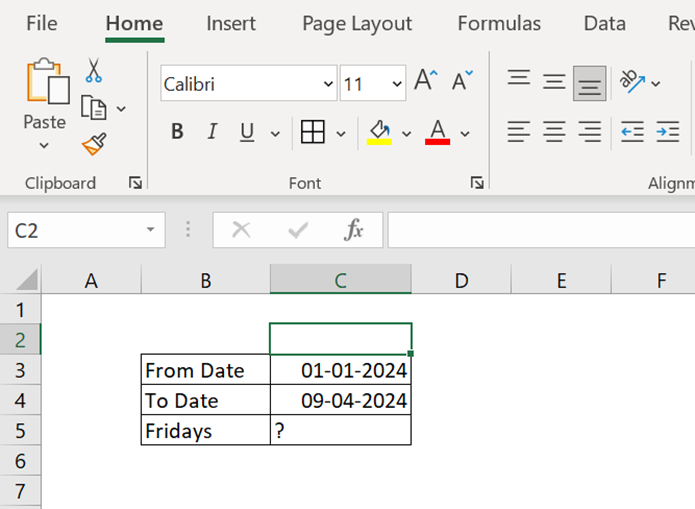Apply Top Align vertical alignment
The height and width of the screenshot is (509, 695).
coord(519,78)
